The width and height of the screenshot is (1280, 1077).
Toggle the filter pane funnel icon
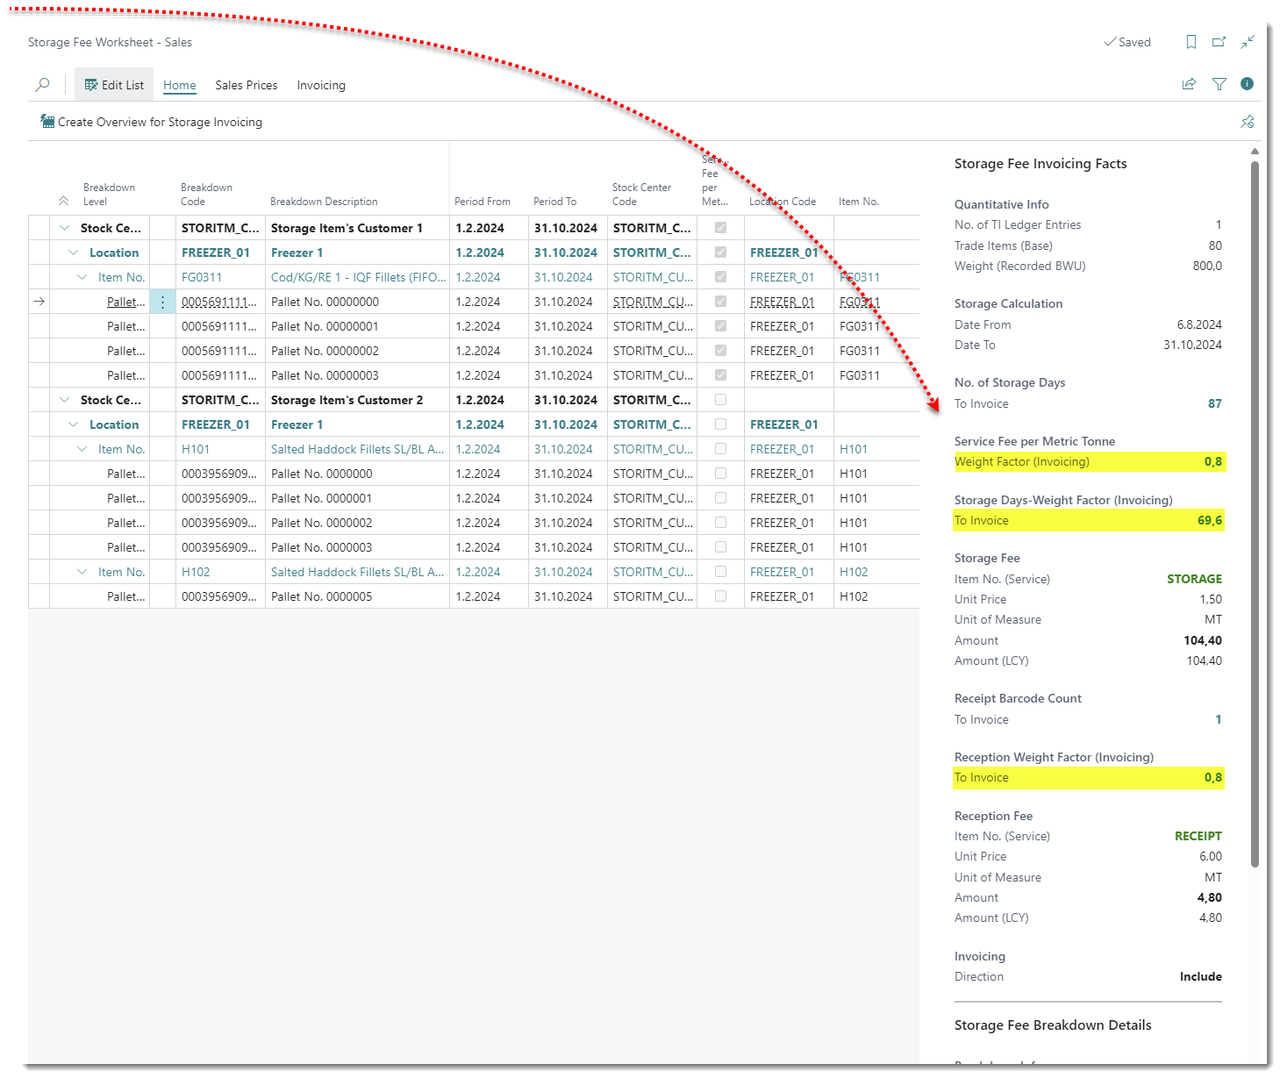tap(1219, 85)
